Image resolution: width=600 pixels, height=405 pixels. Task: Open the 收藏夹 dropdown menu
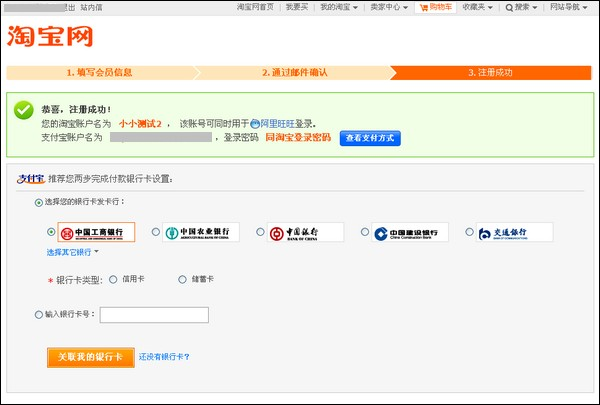click(478, 7)
